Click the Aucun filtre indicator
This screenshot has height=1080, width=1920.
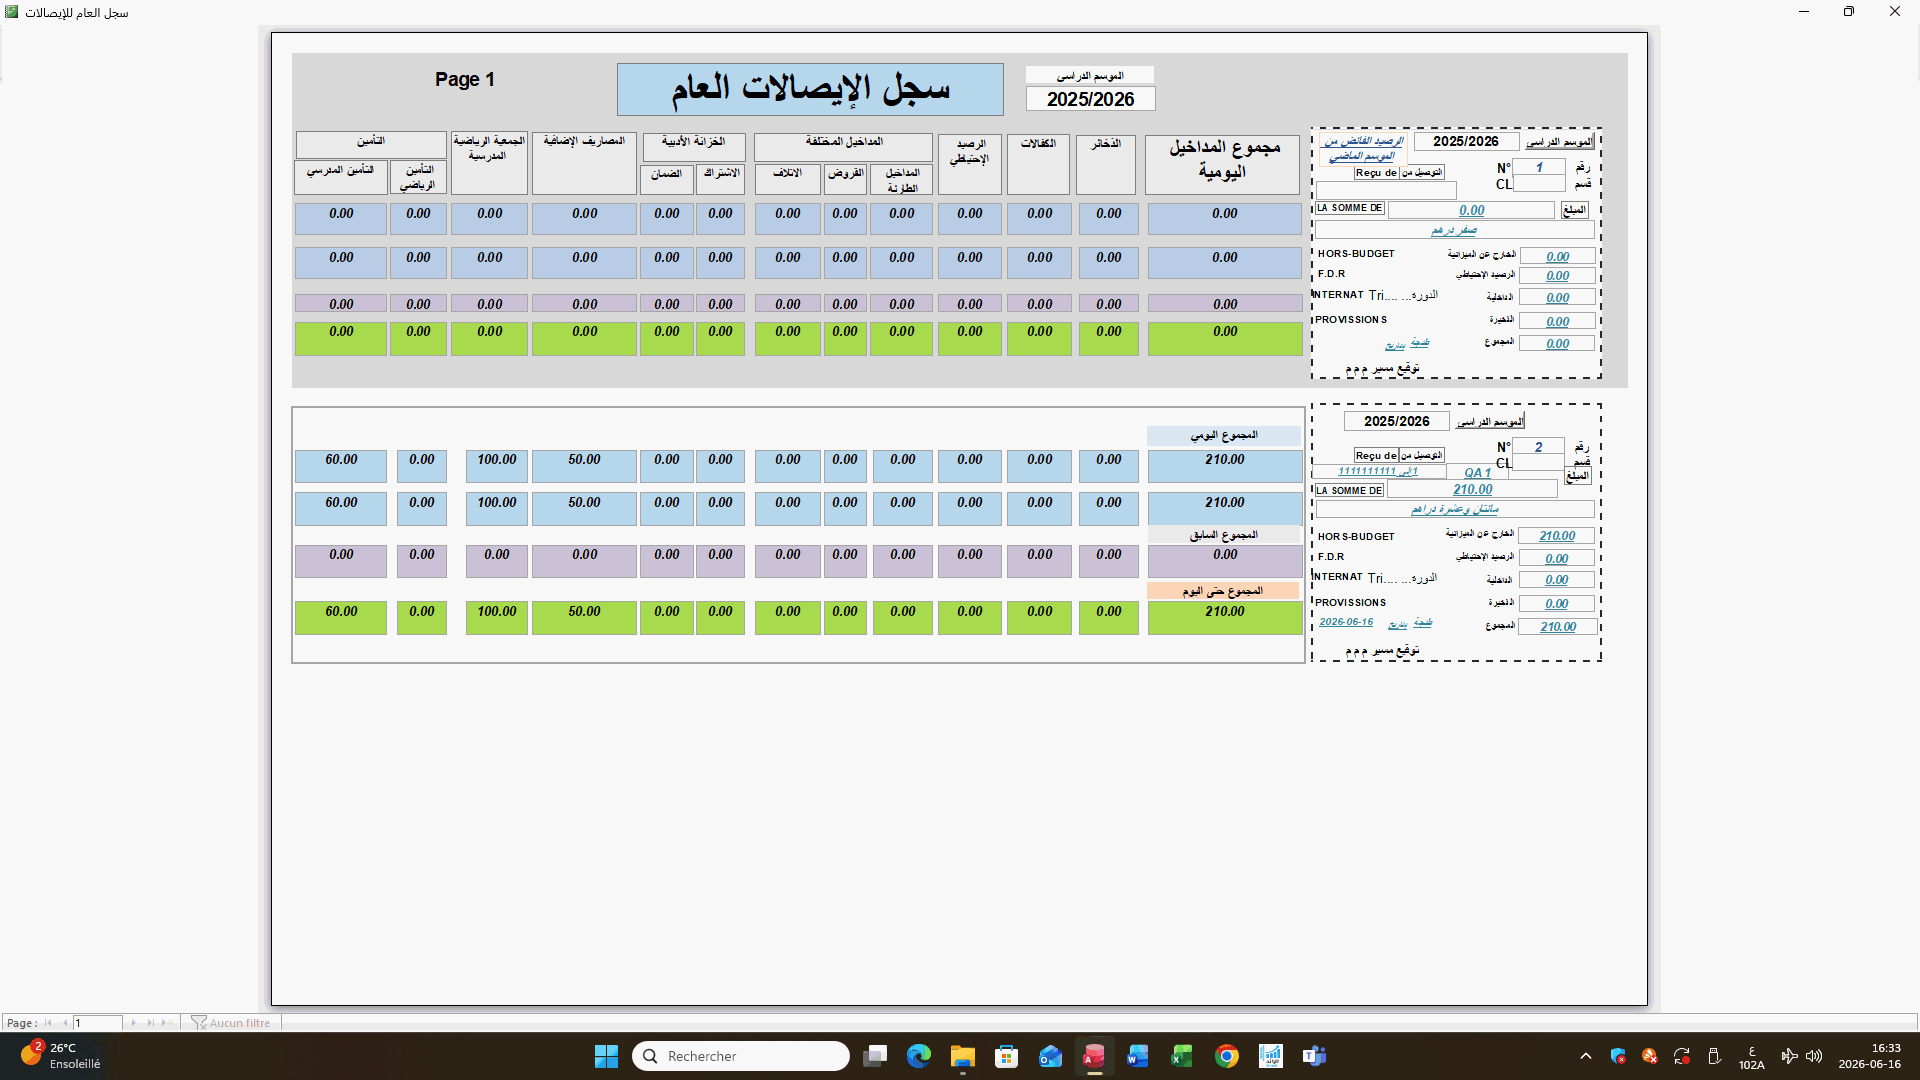coord(231,1023)
